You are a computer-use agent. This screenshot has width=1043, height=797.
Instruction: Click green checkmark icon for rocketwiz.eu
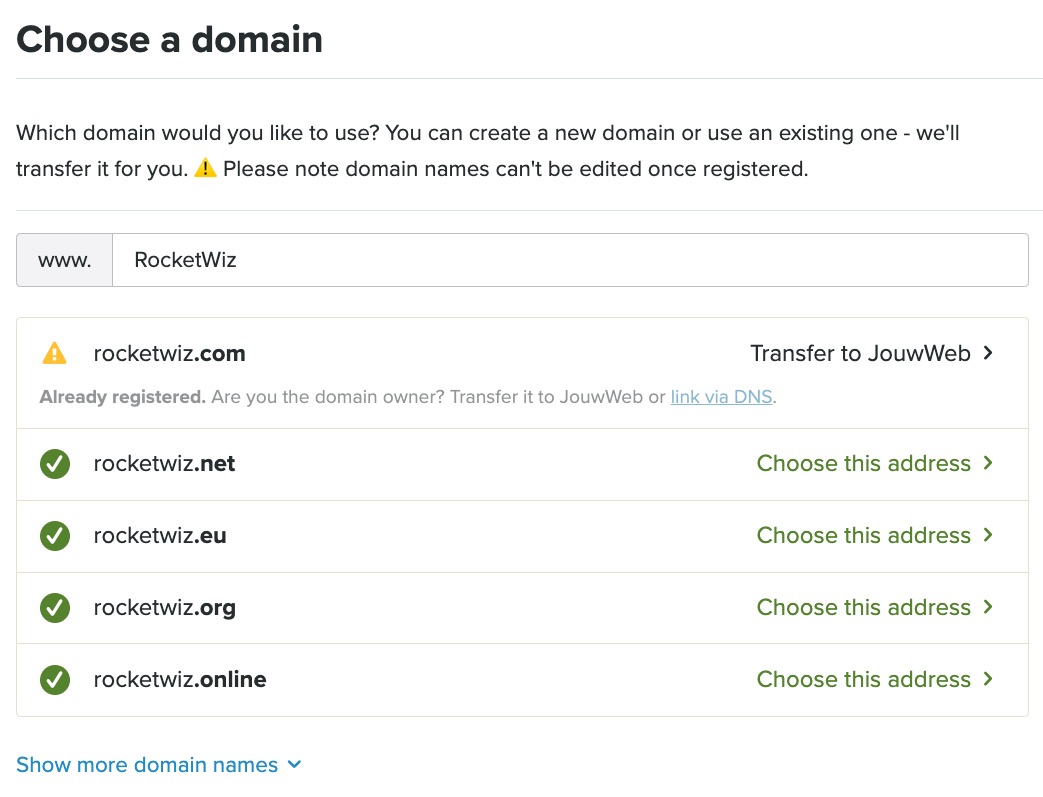[54, 536]
